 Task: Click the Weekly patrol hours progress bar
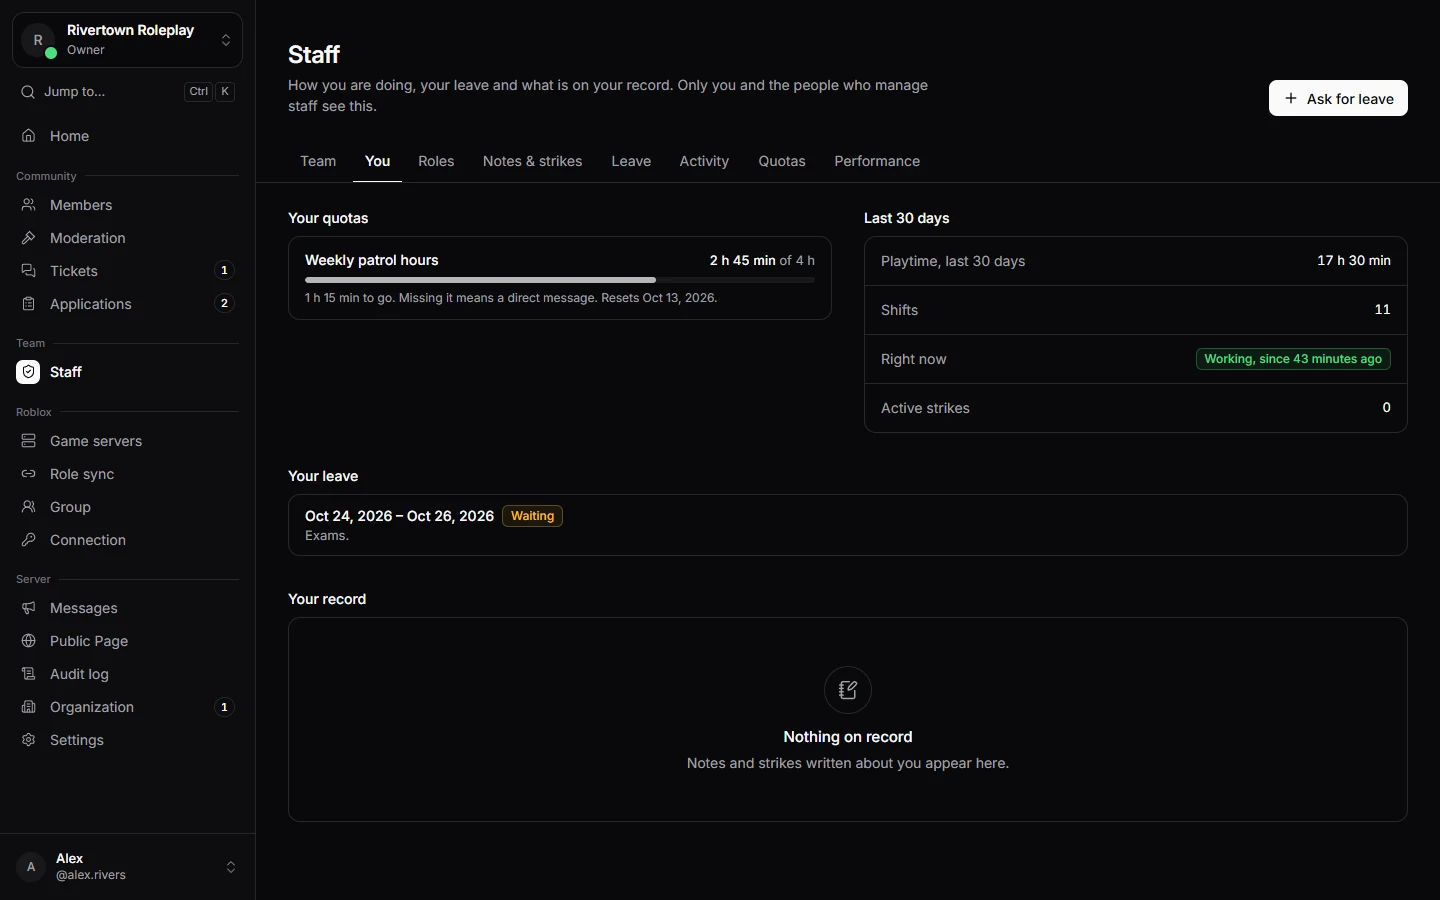pyautogui.click(x=560, y=280)
